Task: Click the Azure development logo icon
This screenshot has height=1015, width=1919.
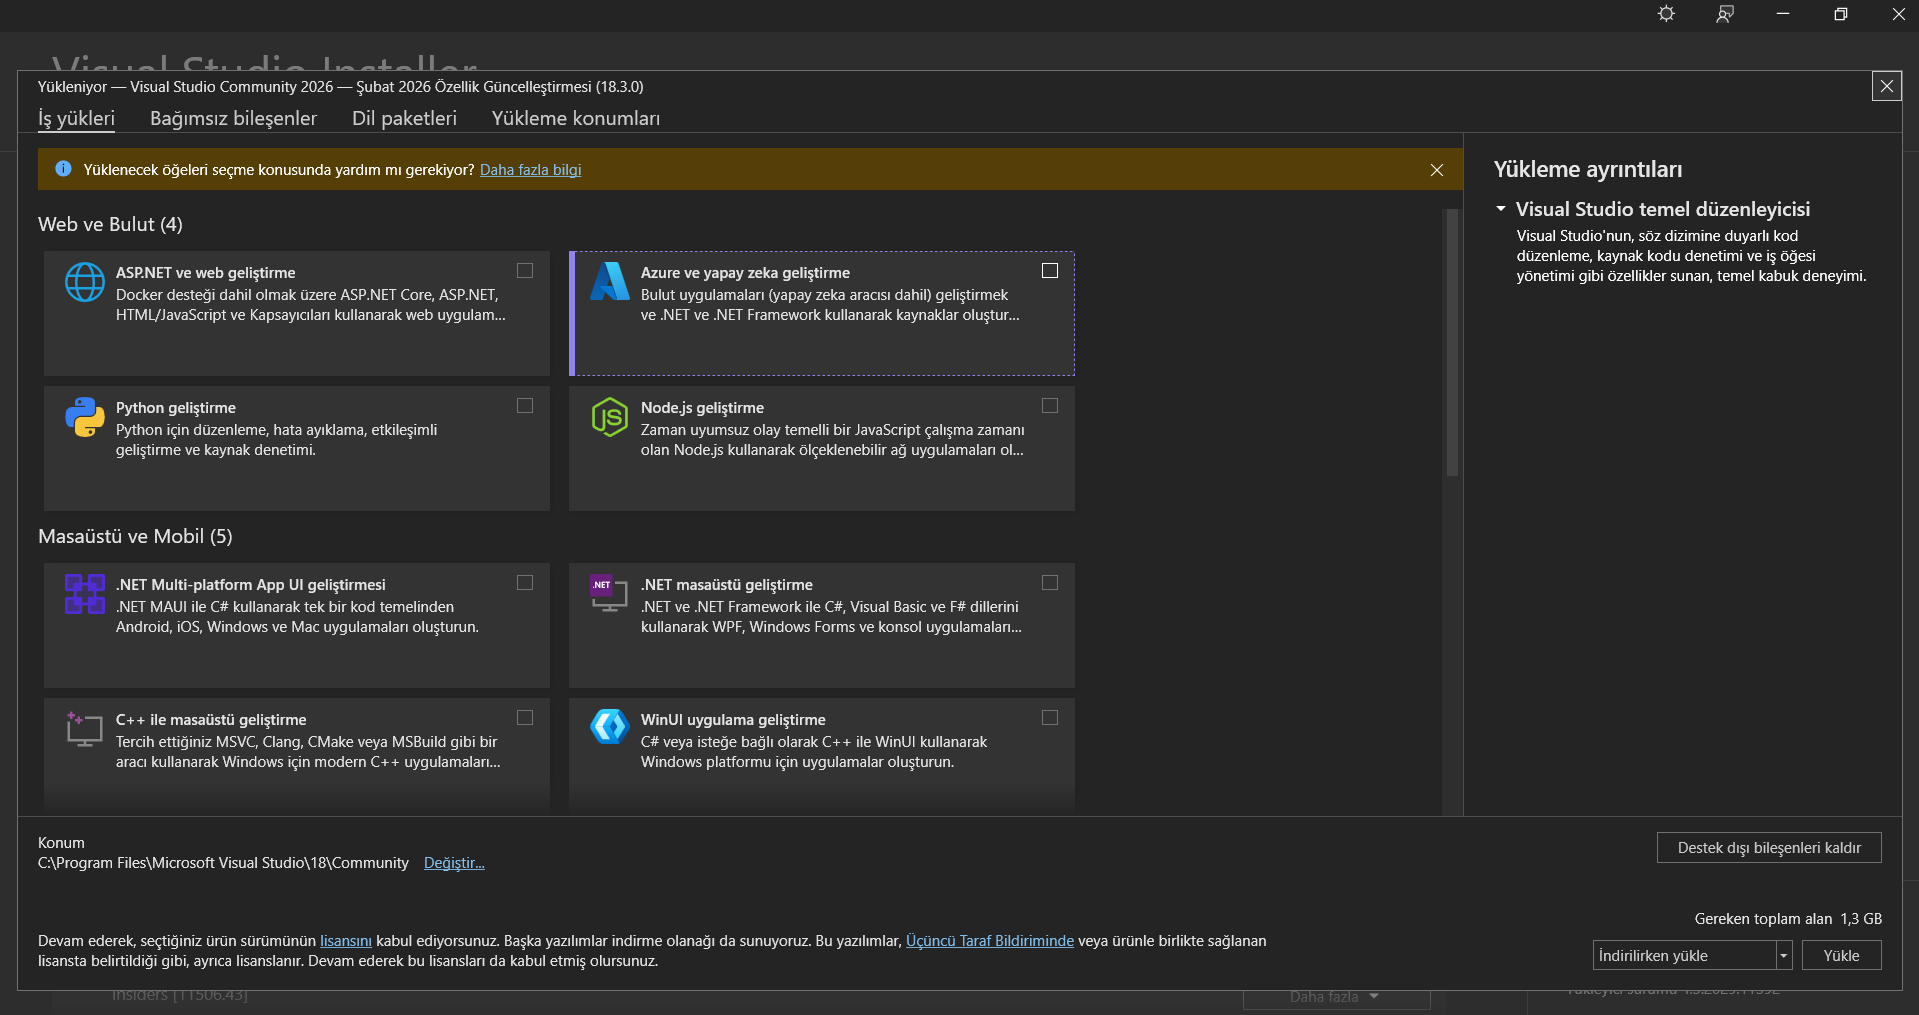Action: pos(610,281)
